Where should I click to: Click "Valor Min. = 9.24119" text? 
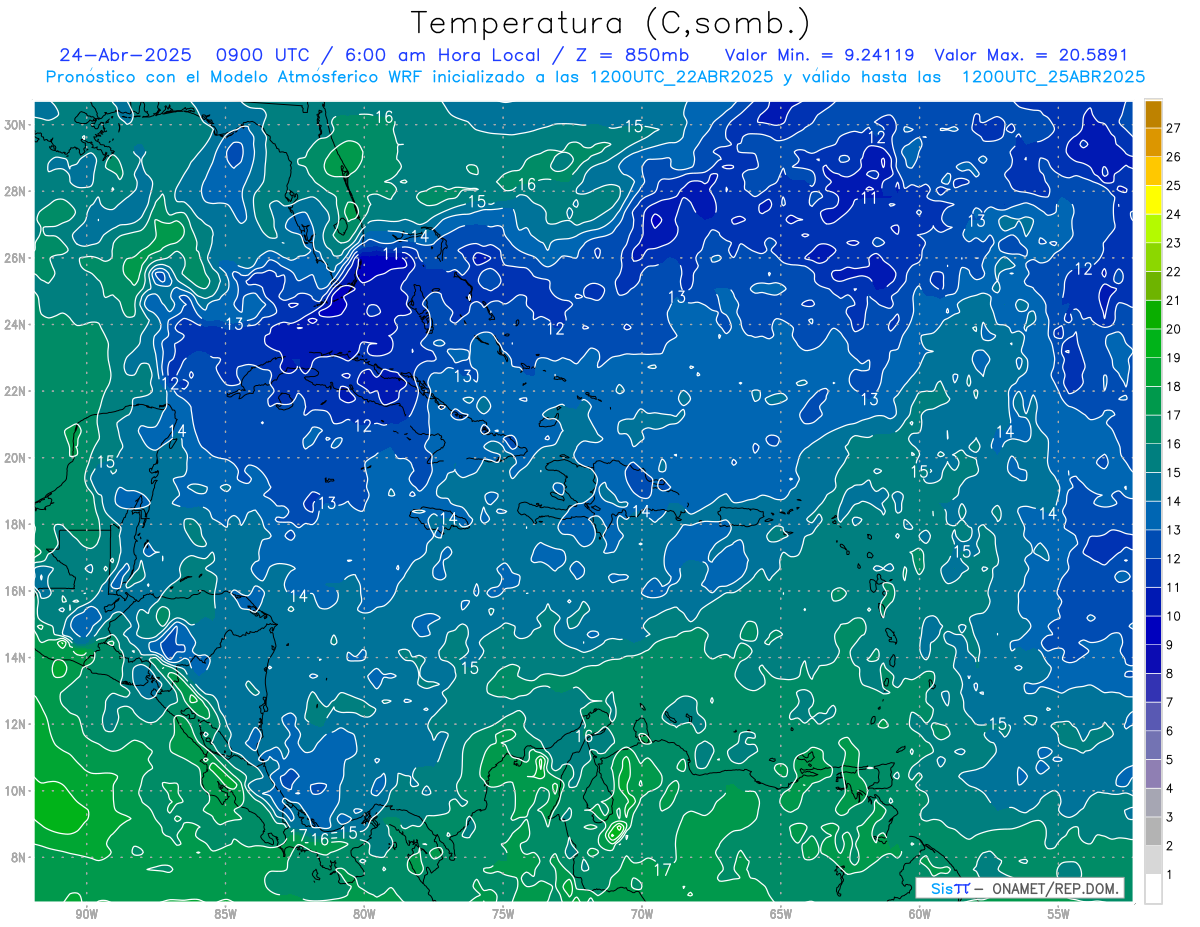[820, 55]
